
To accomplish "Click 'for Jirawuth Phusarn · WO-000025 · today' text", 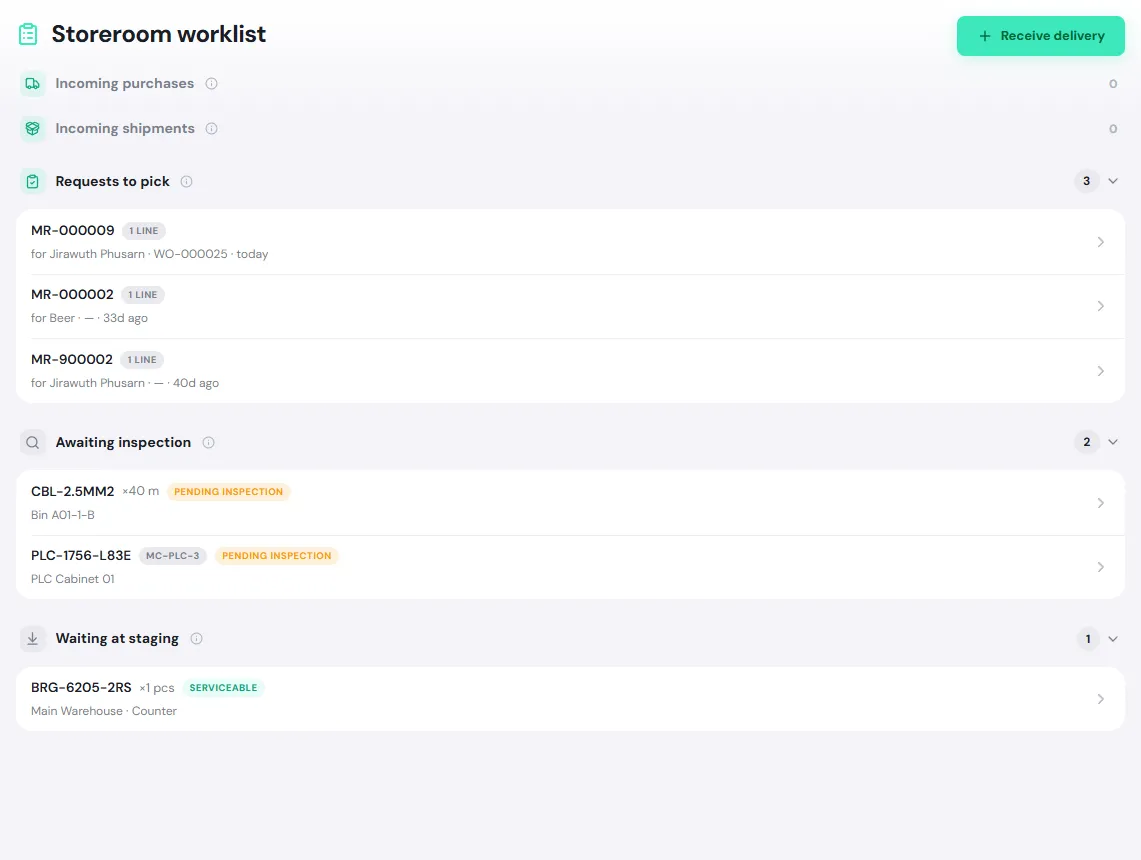I will pos(149,254).
